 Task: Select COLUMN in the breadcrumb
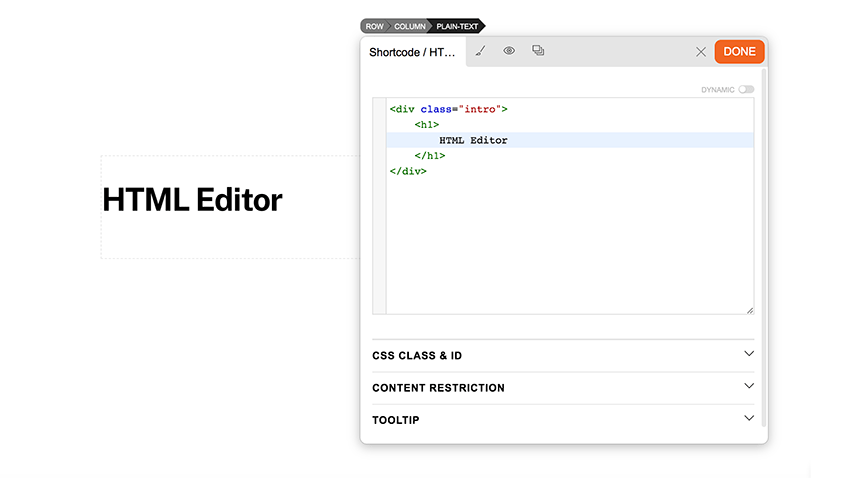coord(409,26)
